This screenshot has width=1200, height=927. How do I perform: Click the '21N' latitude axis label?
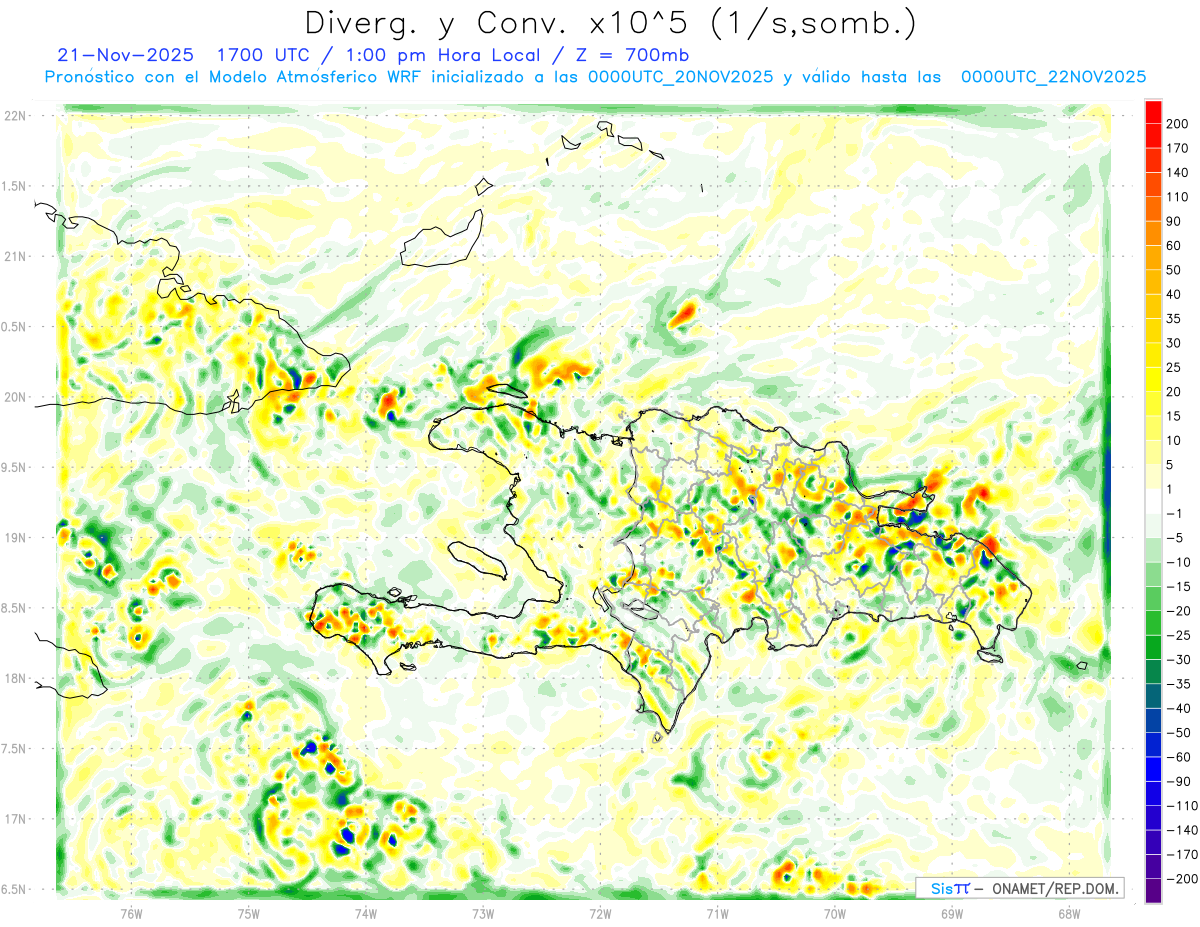[15, 257]
